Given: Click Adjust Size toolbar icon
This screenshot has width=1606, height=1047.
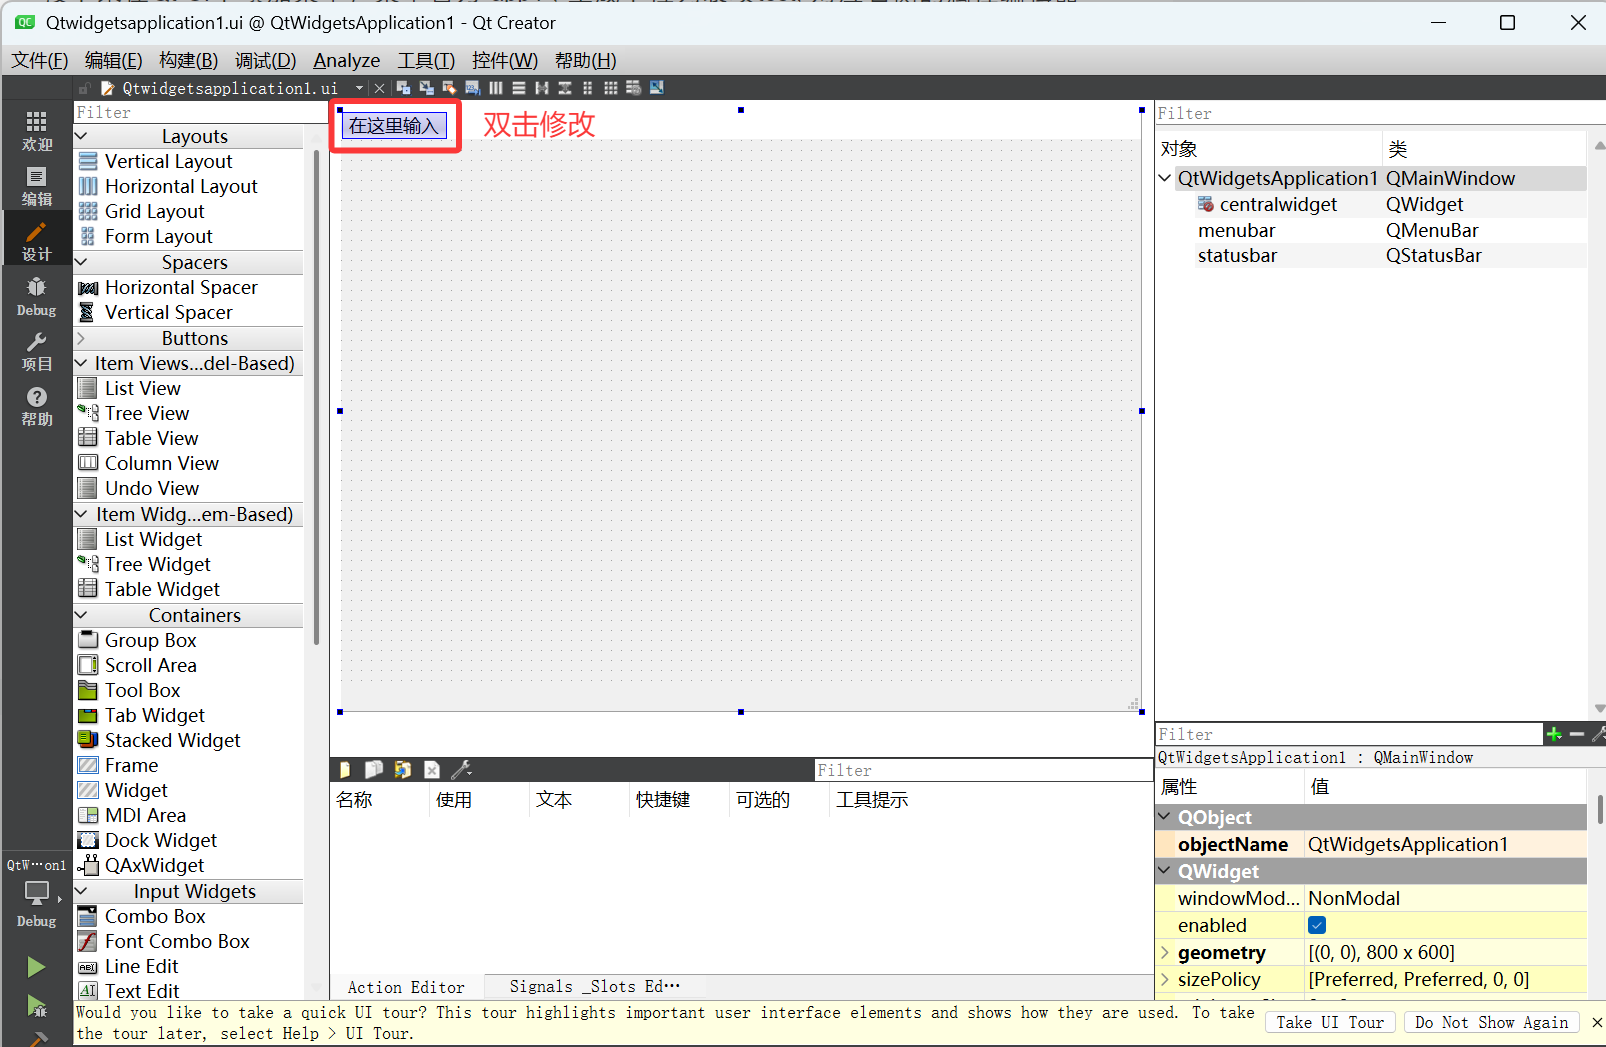Looking at the screenshot, I should [x=657, y=88].
